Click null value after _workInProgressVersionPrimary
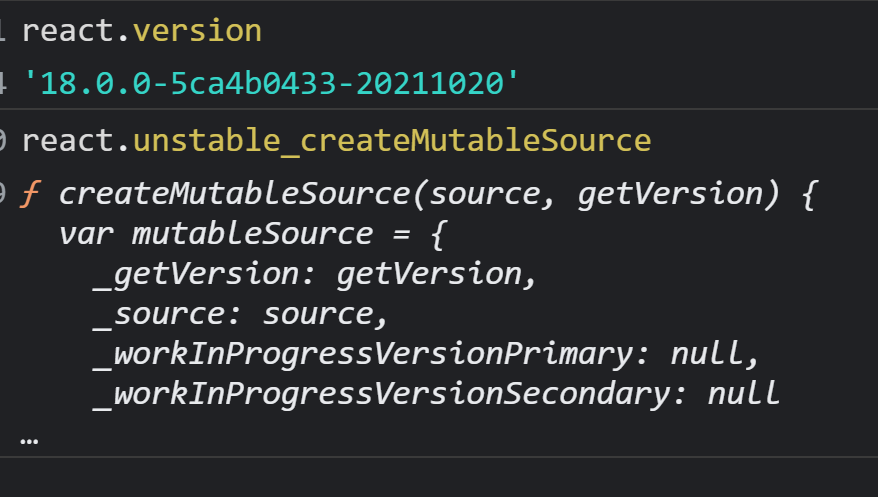Screen dimensions: 878x497 [x=707, y=354]
